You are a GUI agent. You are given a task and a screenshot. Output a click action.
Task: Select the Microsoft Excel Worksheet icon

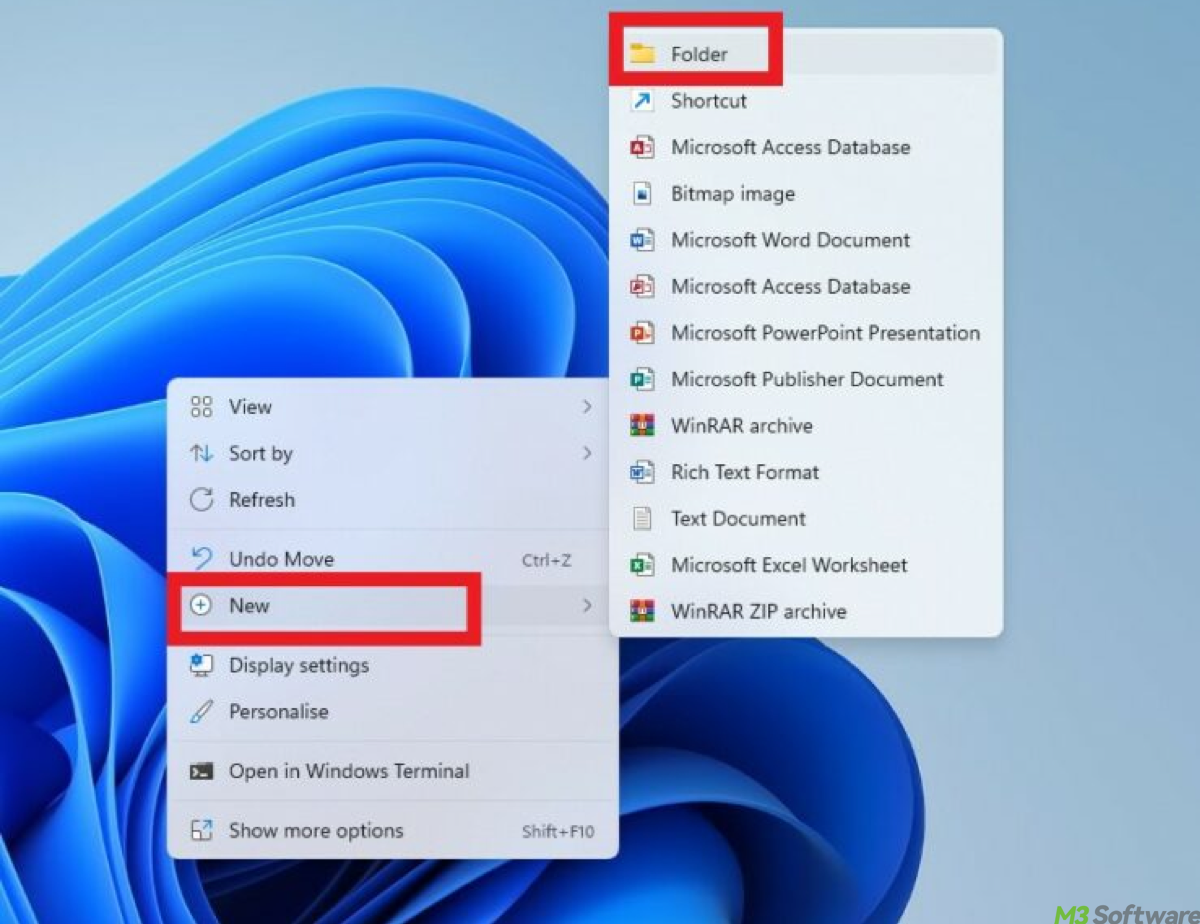click(x=642, y=565)
